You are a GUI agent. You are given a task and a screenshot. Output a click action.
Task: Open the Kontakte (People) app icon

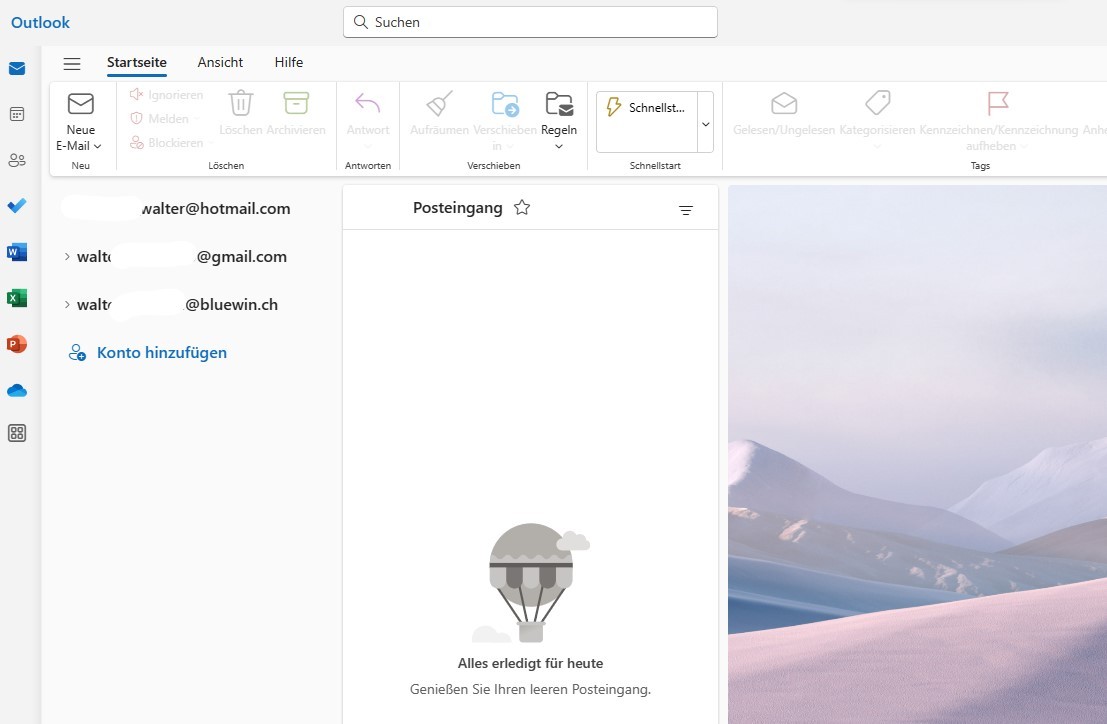pos(16,160)
